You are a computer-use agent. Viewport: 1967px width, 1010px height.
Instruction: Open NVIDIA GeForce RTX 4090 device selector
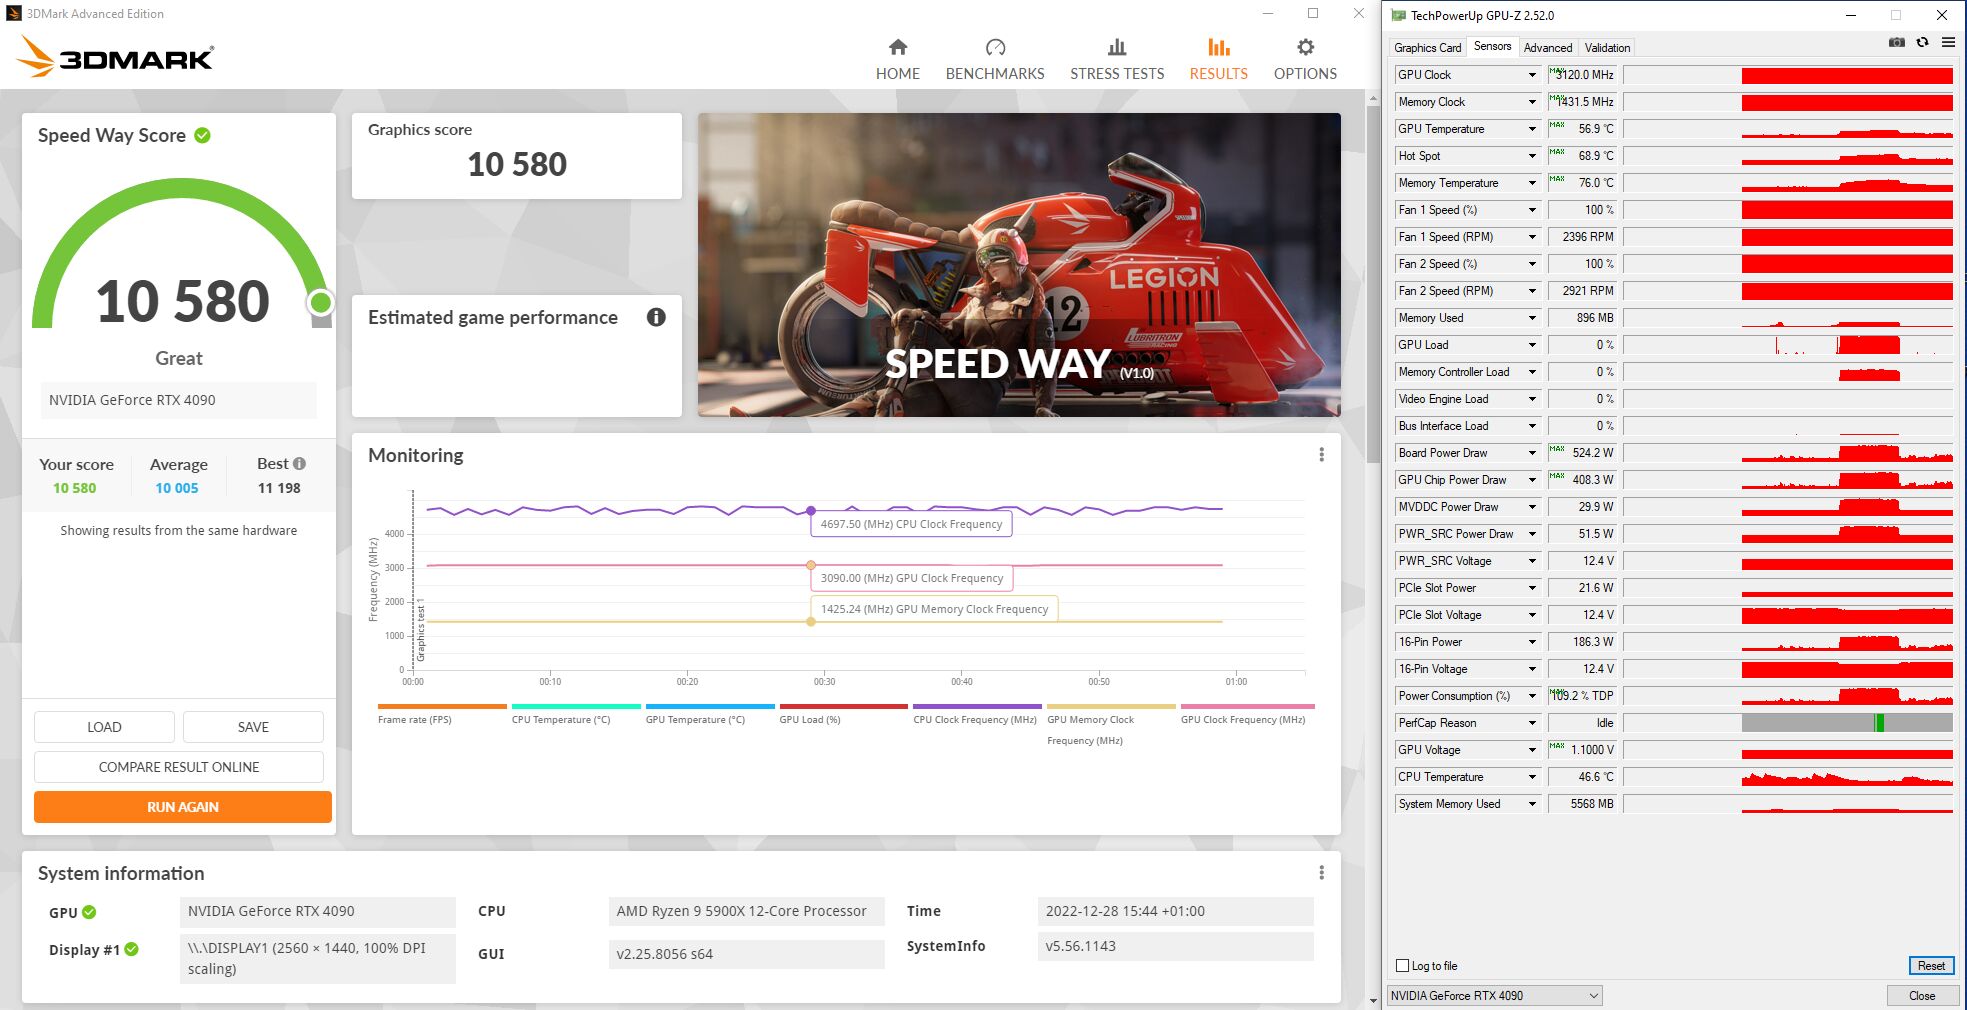(x=1494, y=995)
